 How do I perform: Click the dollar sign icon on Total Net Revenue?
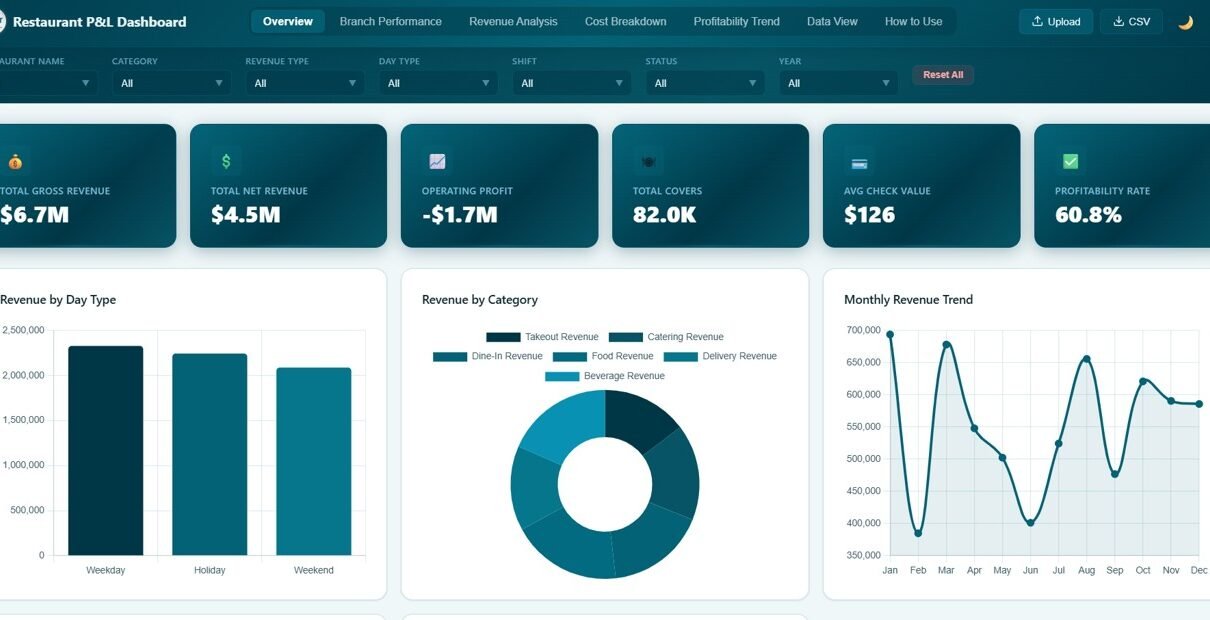tap(226, 161)
